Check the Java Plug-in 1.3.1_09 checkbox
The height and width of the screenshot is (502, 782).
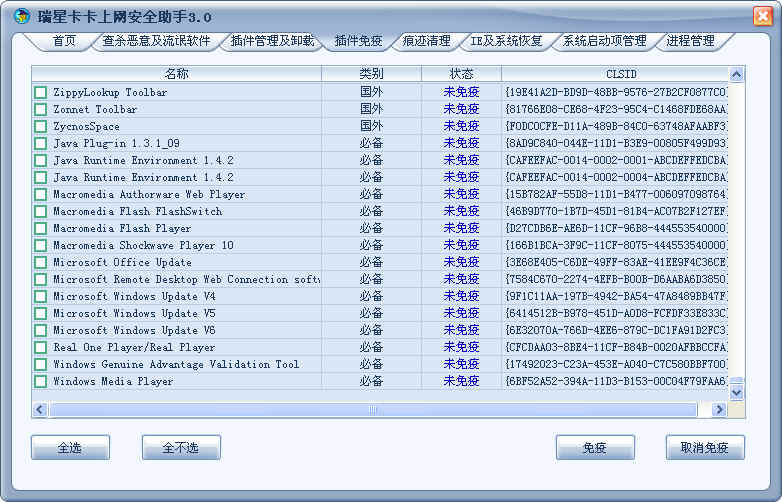[41, 144]
